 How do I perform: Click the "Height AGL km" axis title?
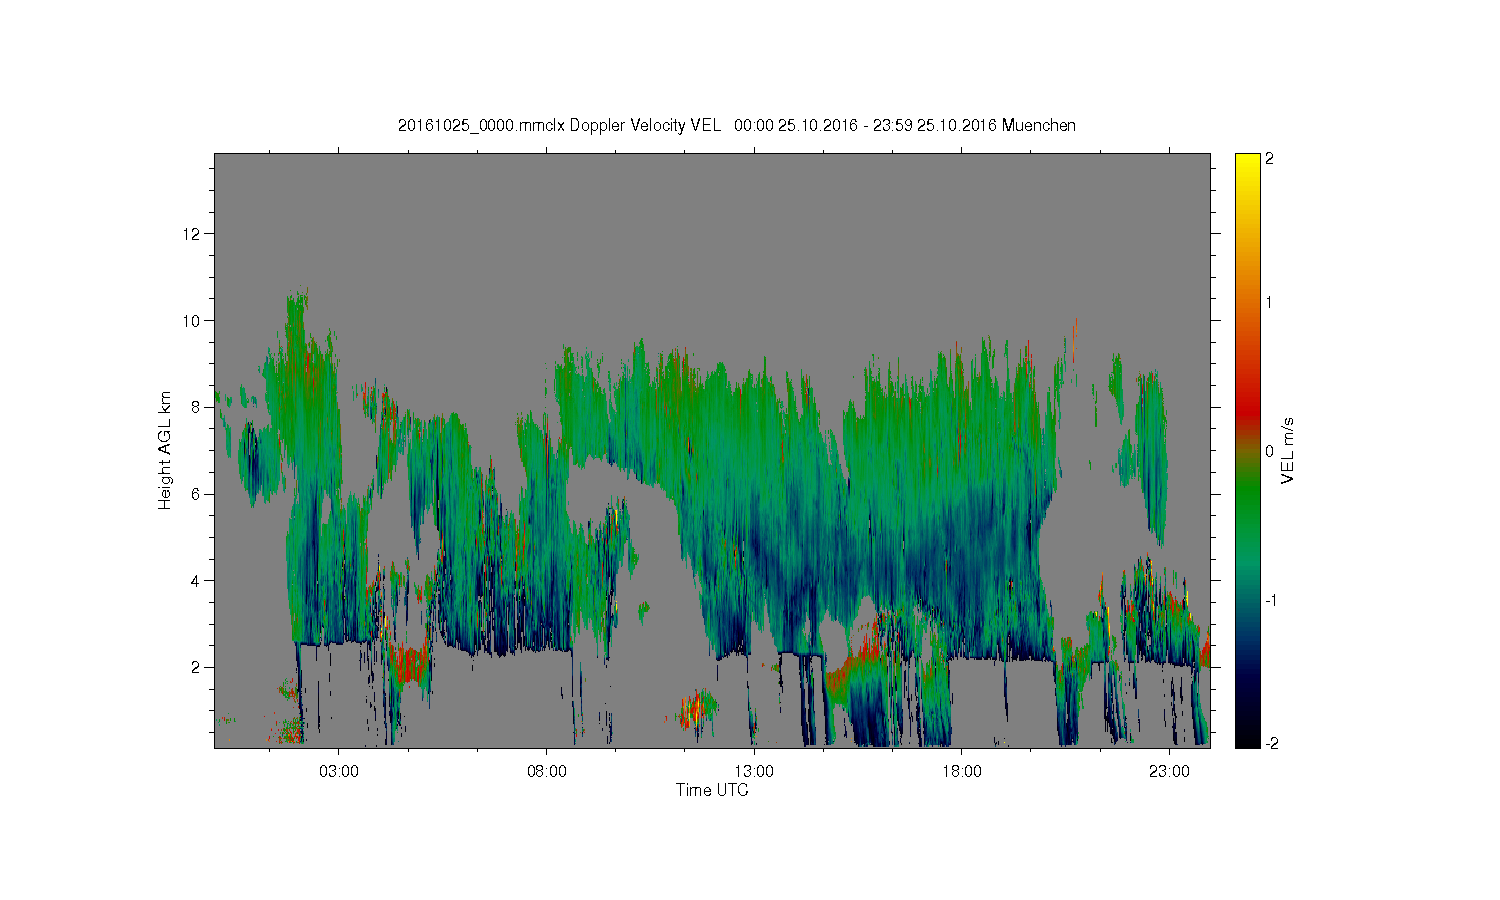tap(165, 450)
